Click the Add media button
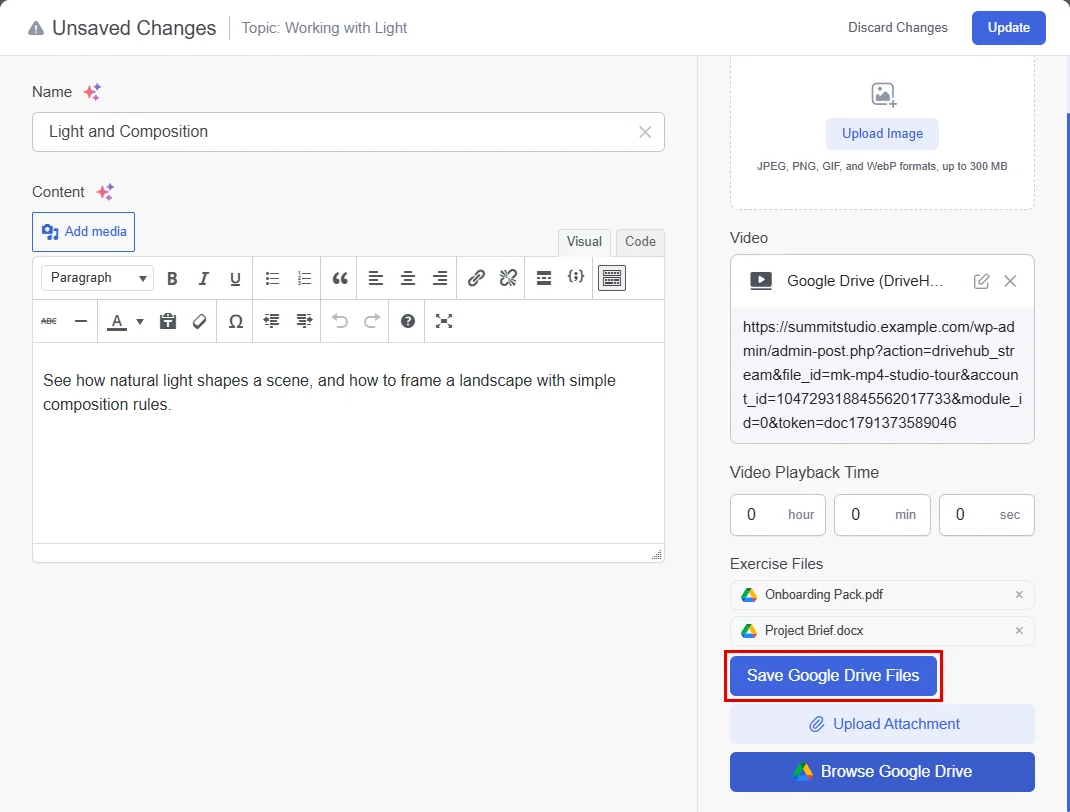The width and height of the screenshot is (1070, 812). pos(83,232)
